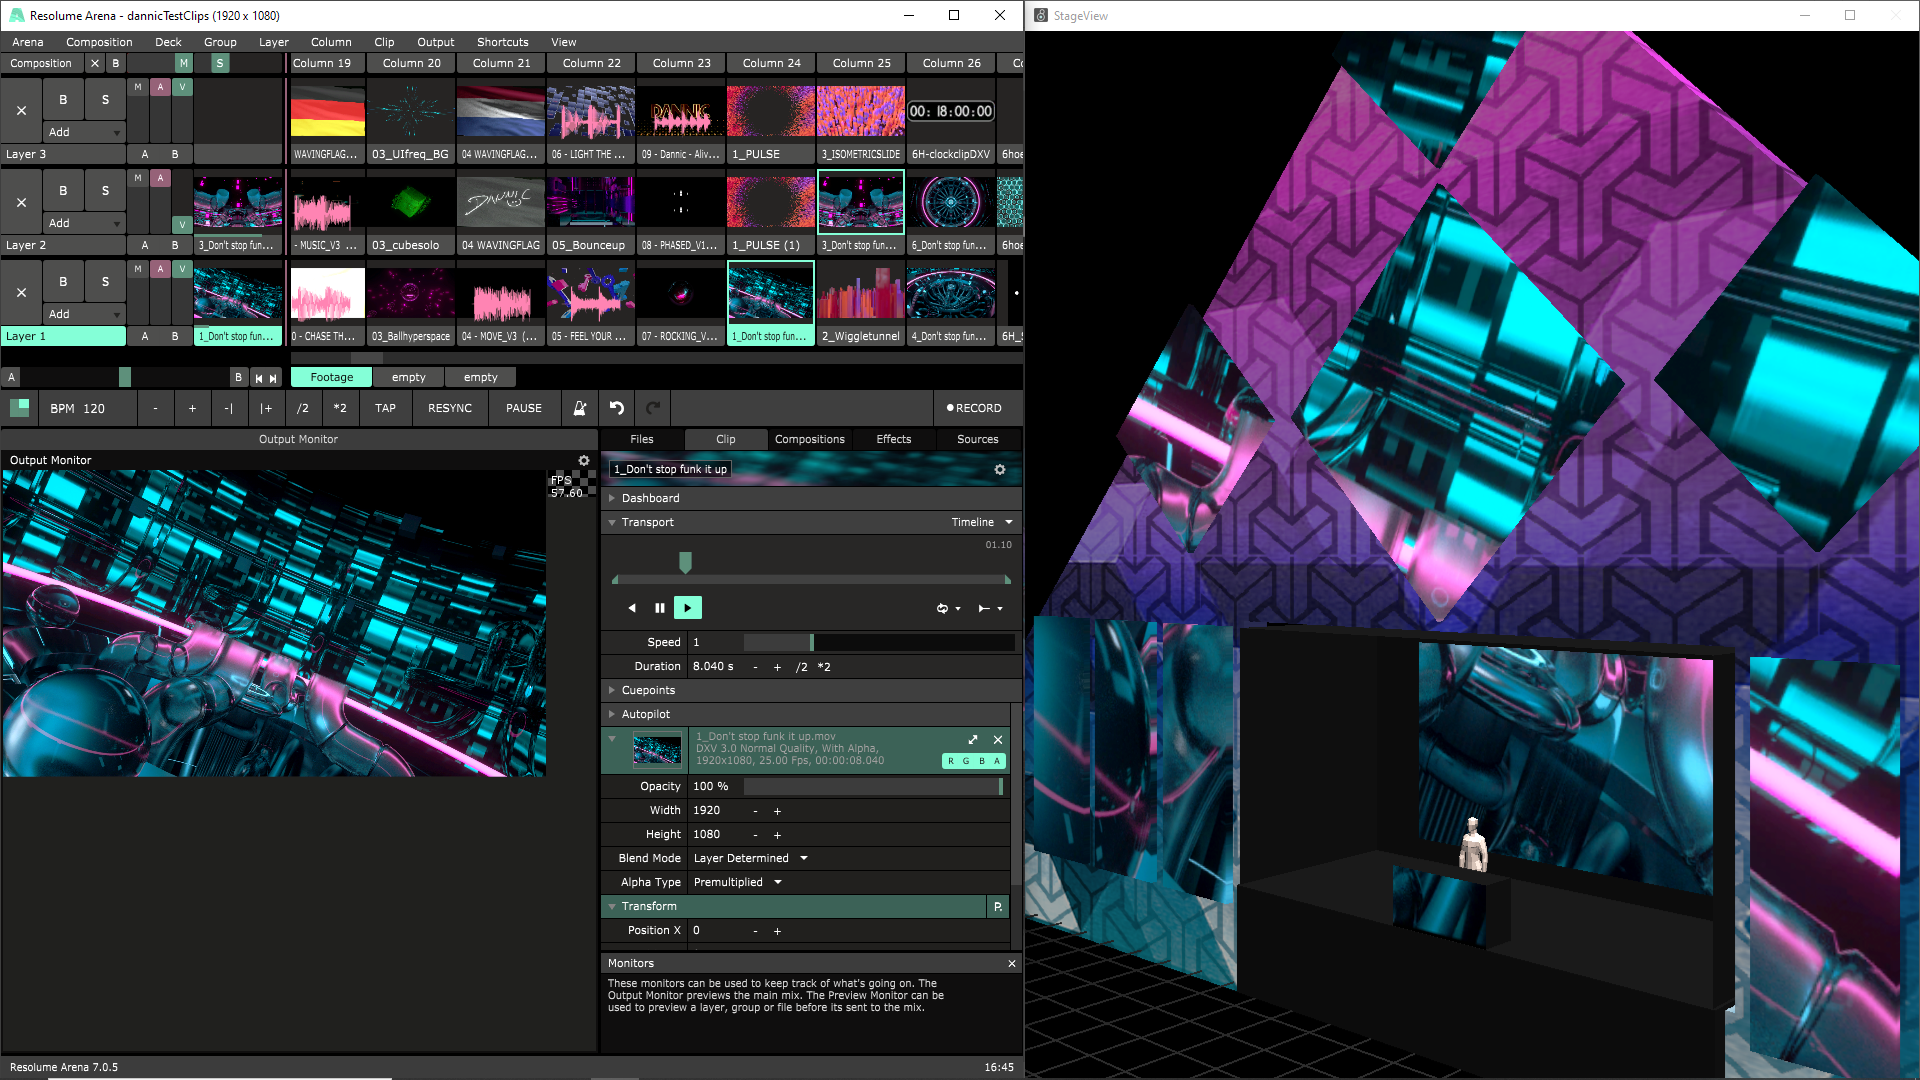The height and width of the screenshot is (1080, 1920).
Task: Select the Footage deck tab
Action: [331, 377]
